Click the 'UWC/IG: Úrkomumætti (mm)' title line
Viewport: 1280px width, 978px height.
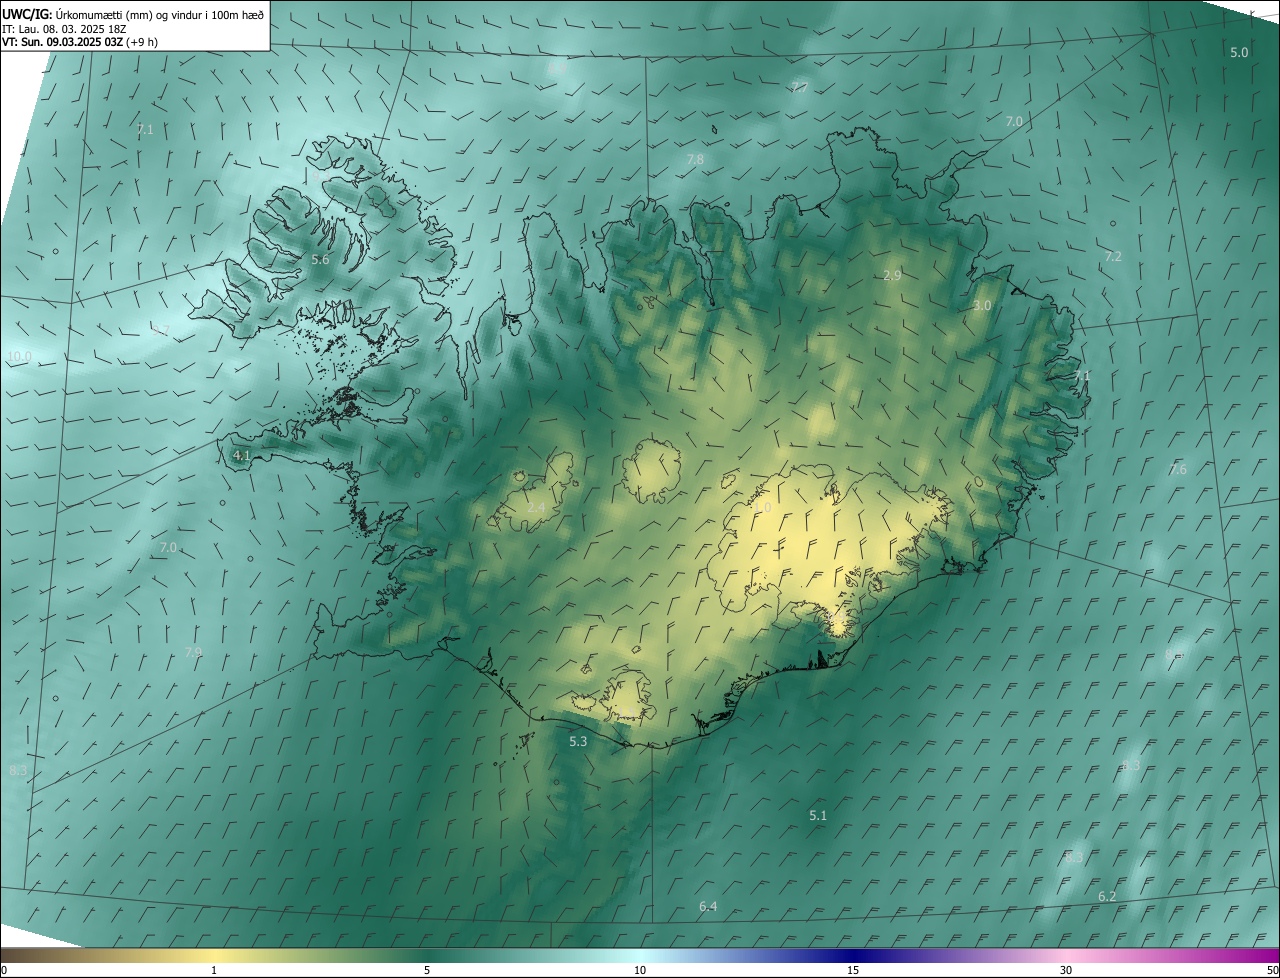[134, 14]
